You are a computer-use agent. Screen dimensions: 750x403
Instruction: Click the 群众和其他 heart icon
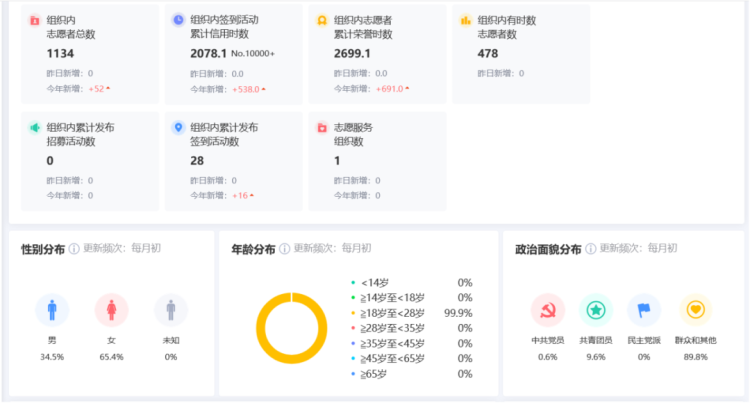coord(696,311)
